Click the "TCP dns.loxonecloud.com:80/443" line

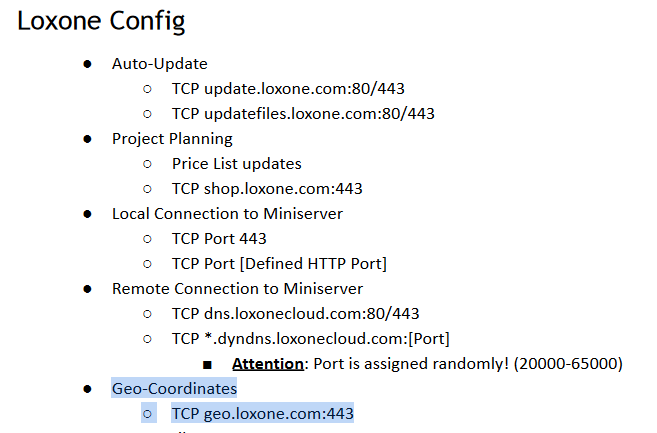coord(295,314)
